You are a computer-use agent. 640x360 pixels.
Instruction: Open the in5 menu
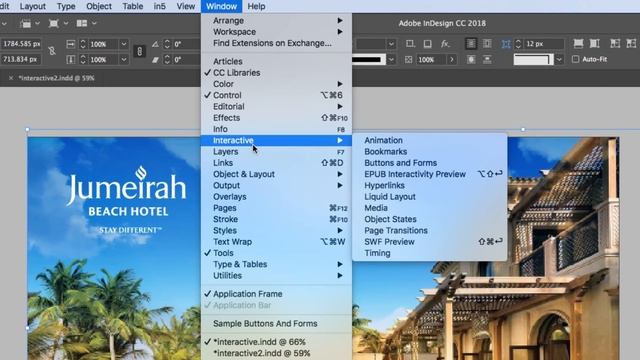click(x=160, y=6)
